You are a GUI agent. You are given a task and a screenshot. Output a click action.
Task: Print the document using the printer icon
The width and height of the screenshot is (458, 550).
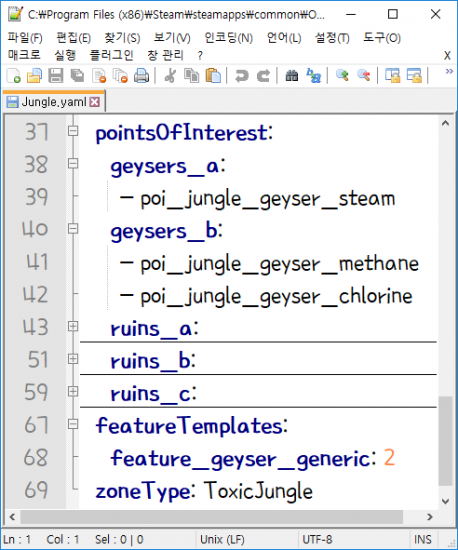pos(141,75)
